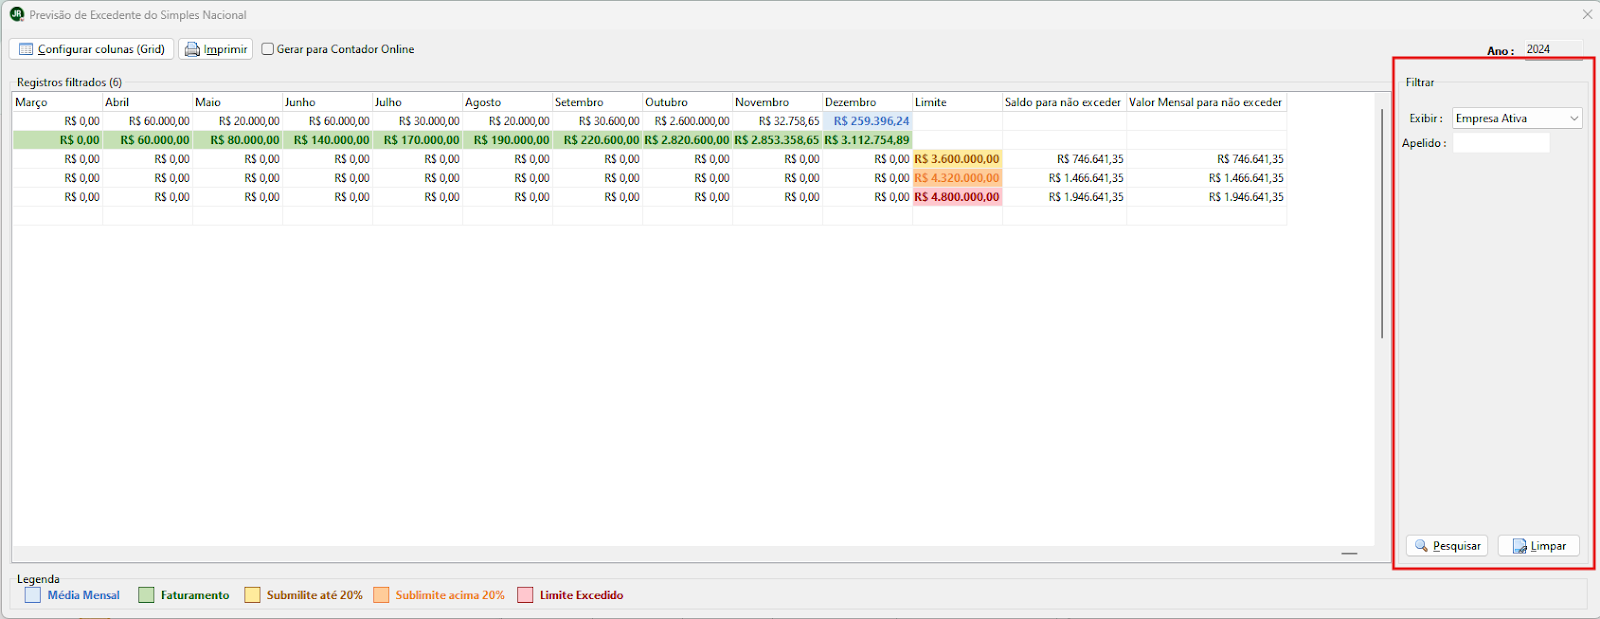Click the Dezembro column header
This screenshot has height=619, width=1600.
click(866, 102)
